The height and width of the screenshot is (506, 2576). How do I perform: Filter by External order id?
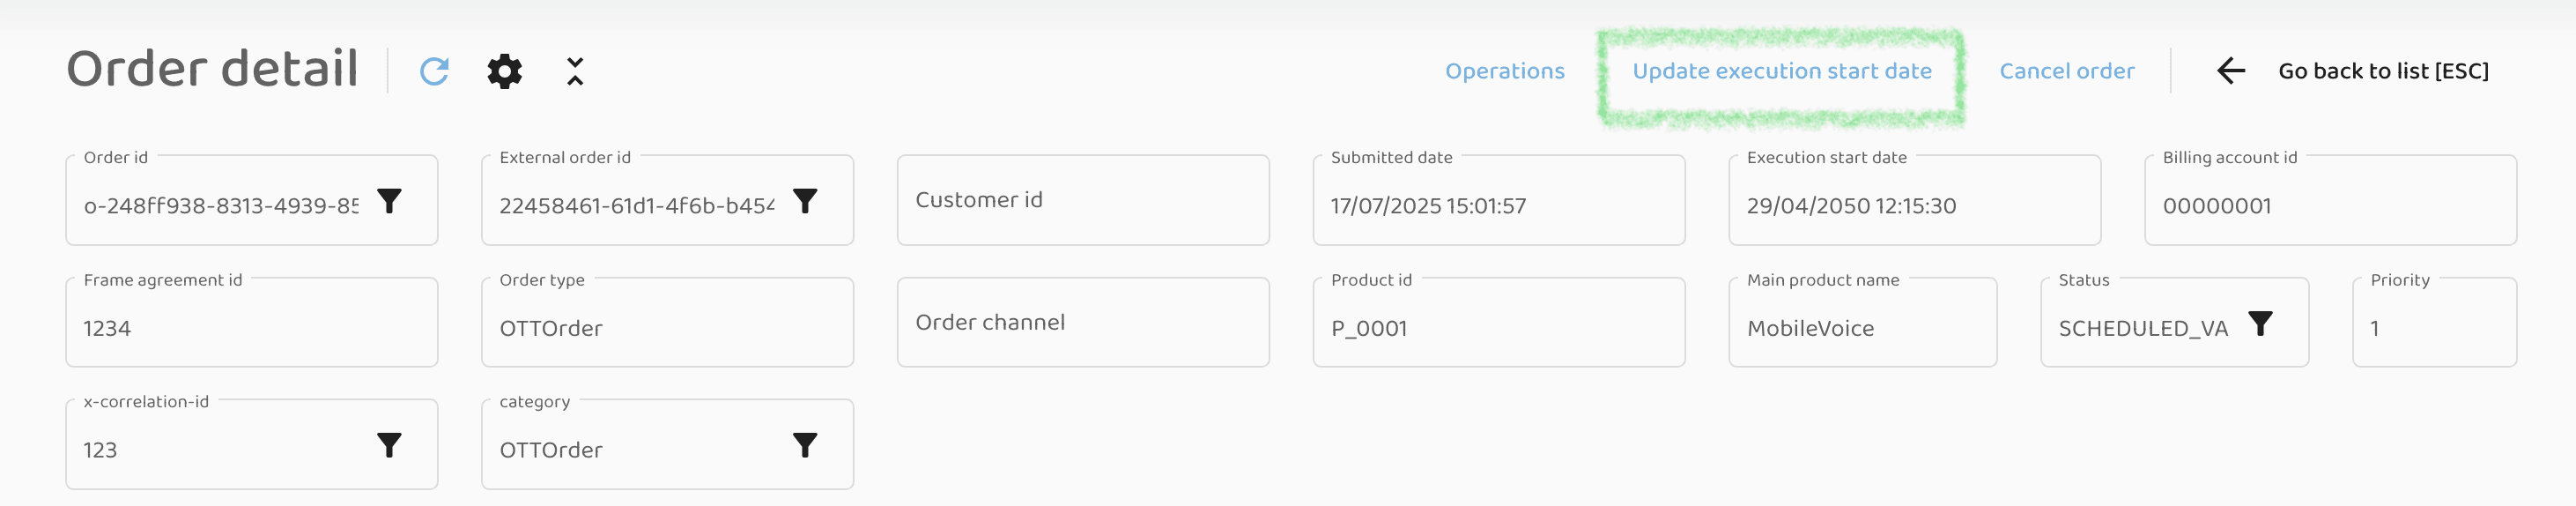(x=805, y=201)
